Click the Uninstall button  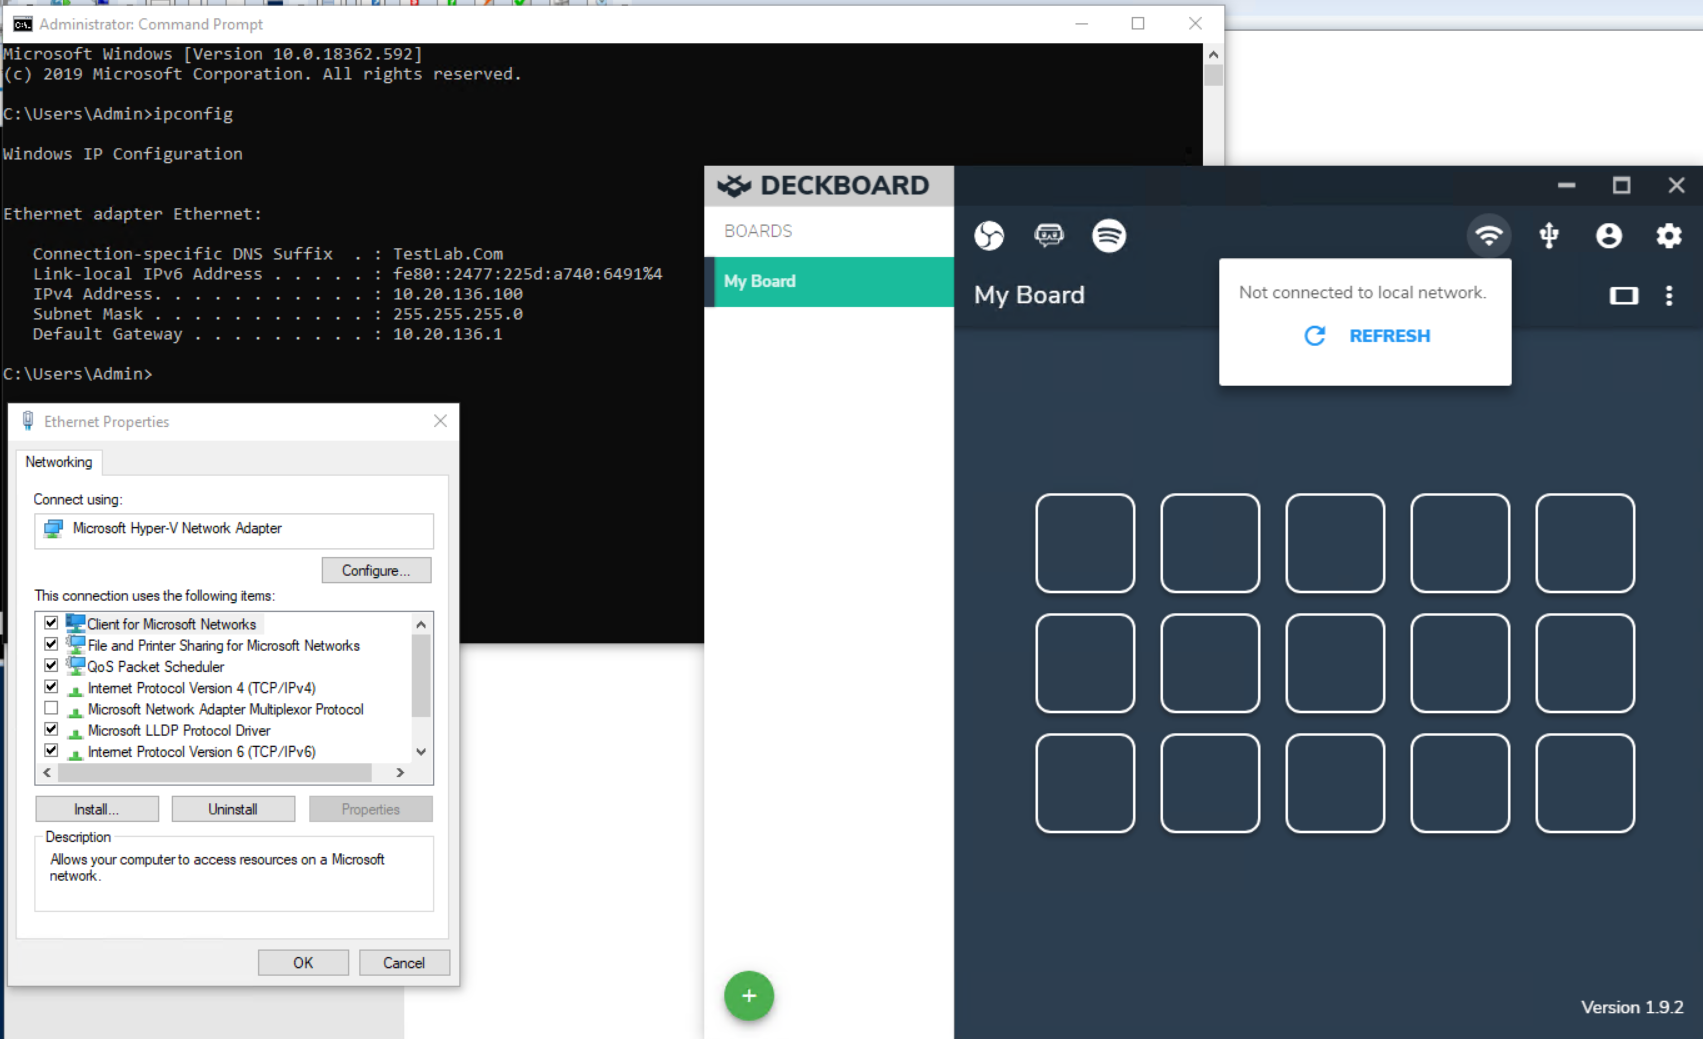pyautogui.click(x=233, y=809)
